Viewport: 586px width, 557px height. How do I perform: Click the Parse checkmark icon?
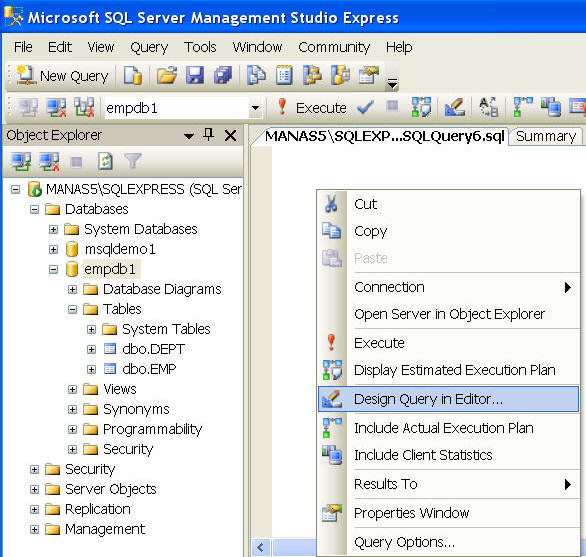[365, 108]
